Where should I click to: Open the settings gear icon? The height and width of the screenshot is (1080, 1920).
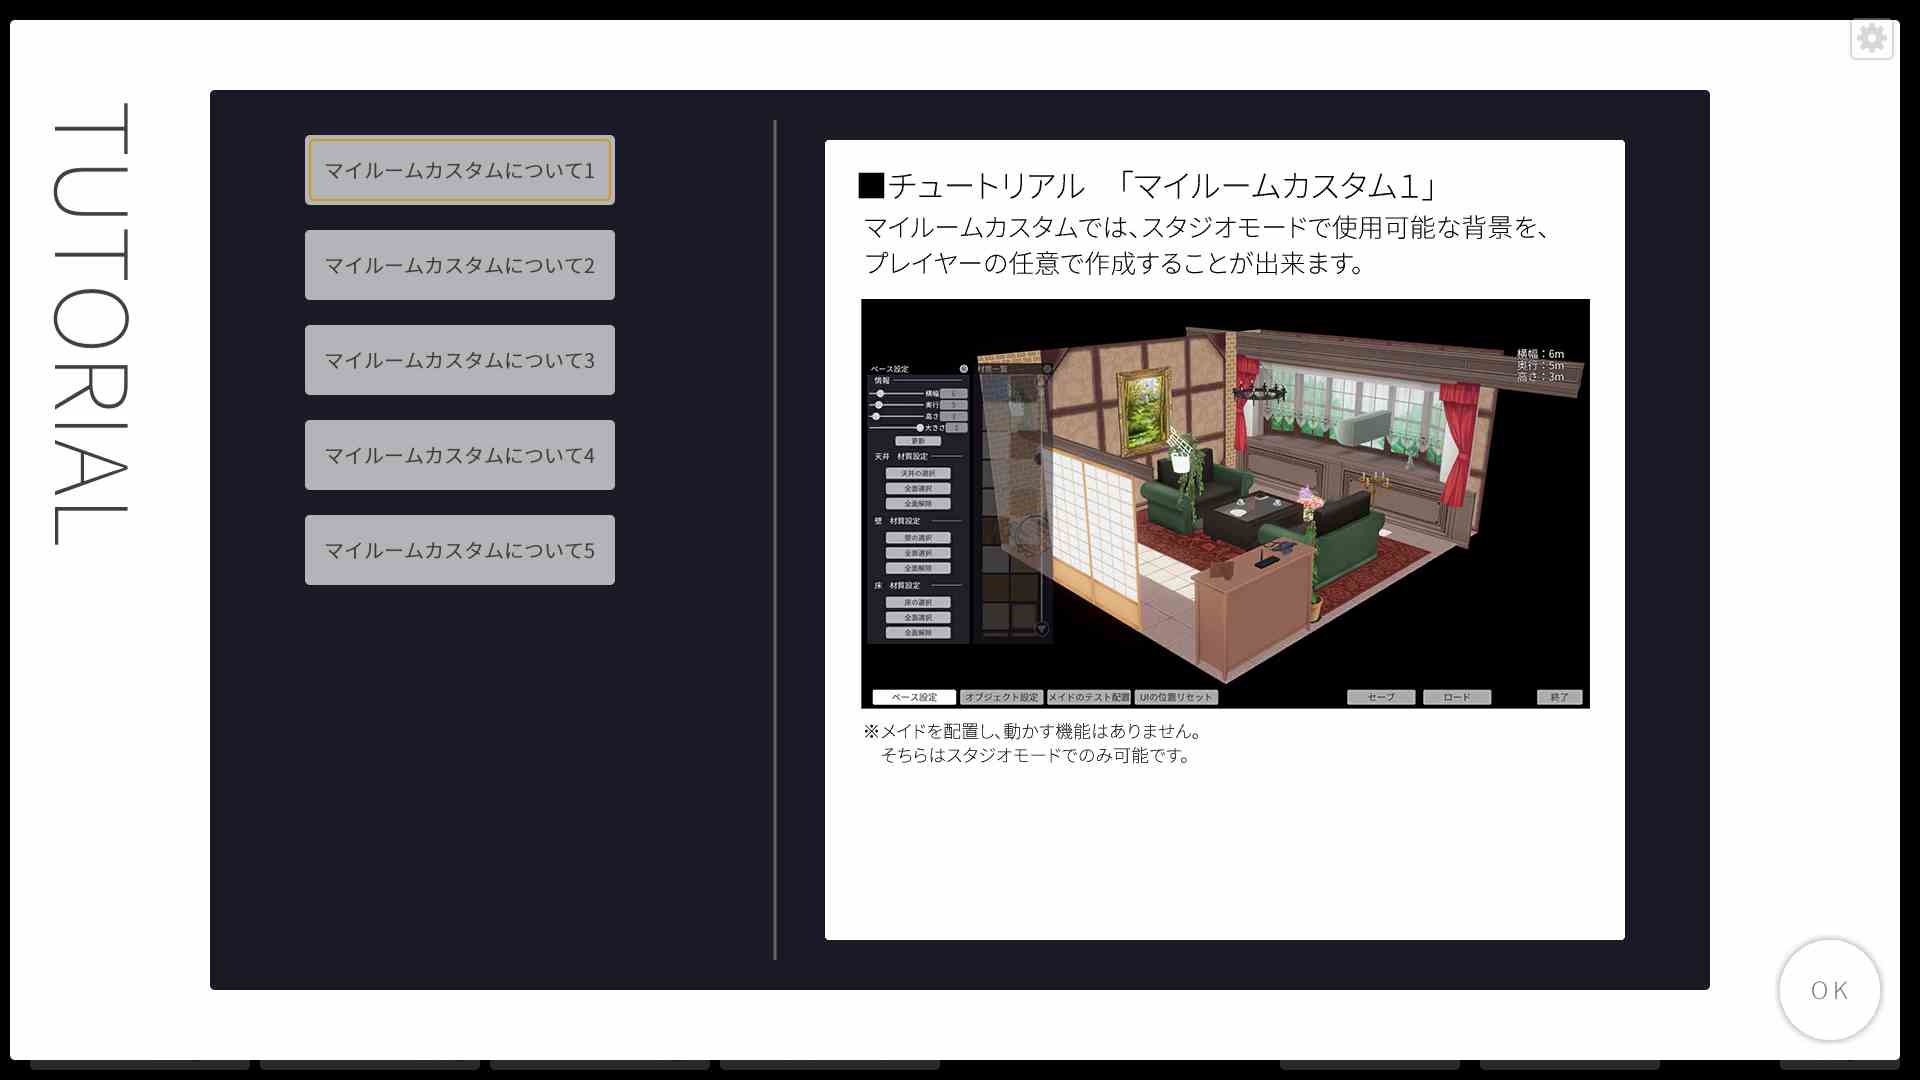coord(1871,39)
